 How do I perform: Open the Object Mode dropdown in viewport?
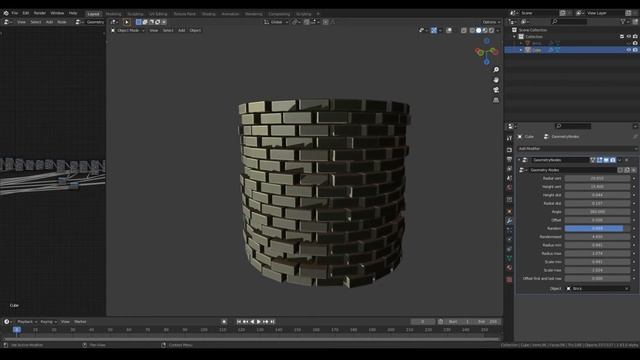[128, 30]
